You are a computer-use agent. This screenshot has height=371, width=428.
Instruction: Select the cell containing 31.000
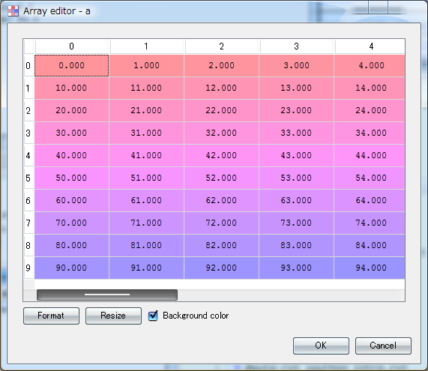tap(147, 133)
